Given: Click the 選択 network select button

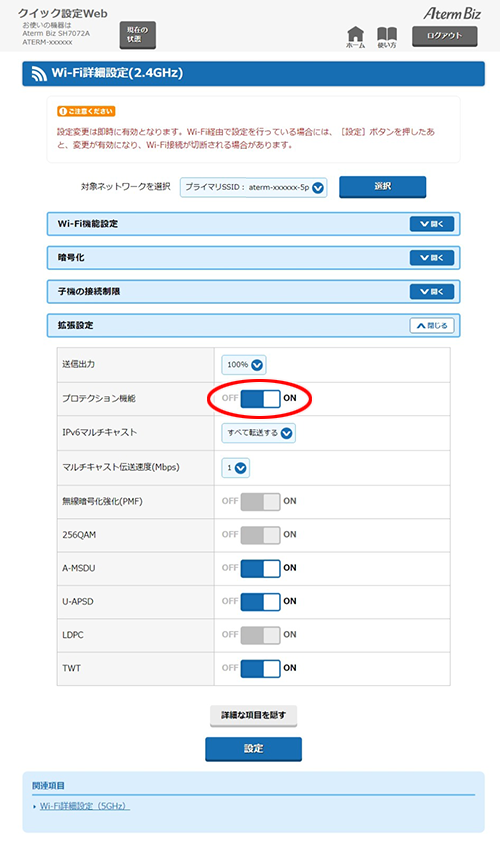Looking at the screenshot, I should (x=382, y=186).
